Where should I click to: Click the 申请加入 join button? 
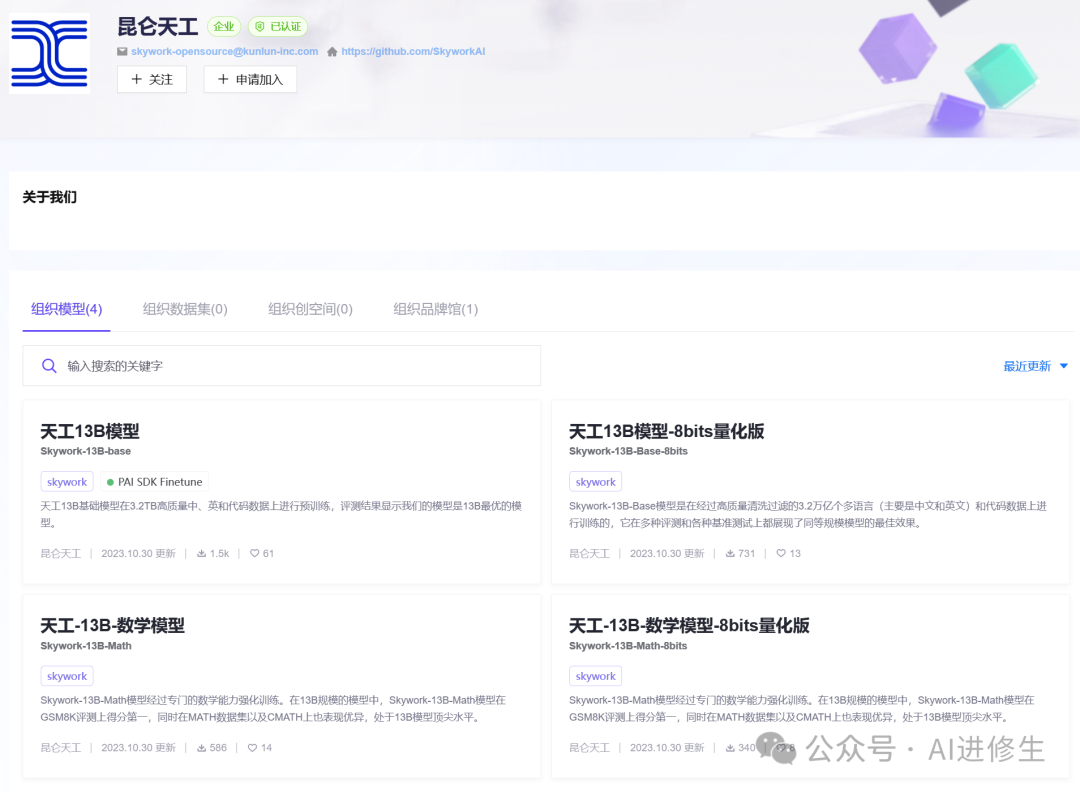tap(250, 79)
